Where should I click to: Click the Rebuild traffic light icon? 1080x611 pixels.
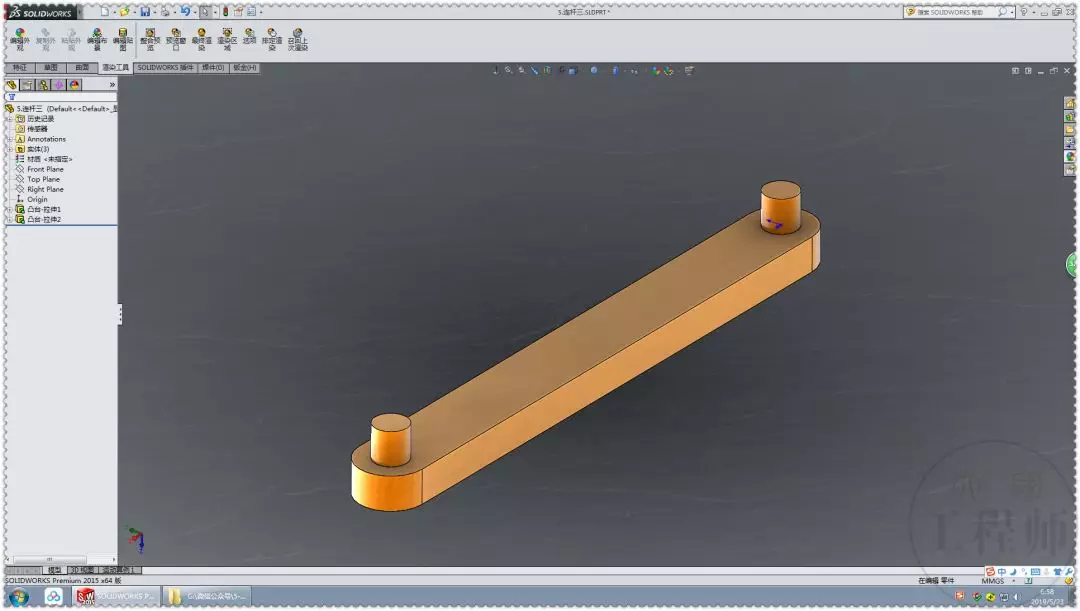click(225, 12)
